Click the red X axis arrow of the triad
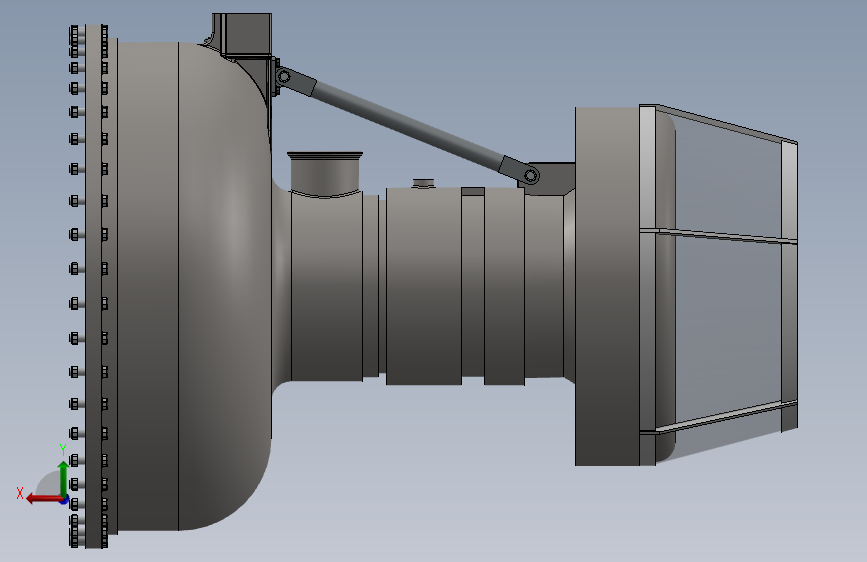The height and width of the screenshot is (562, 867). point(44,499)
